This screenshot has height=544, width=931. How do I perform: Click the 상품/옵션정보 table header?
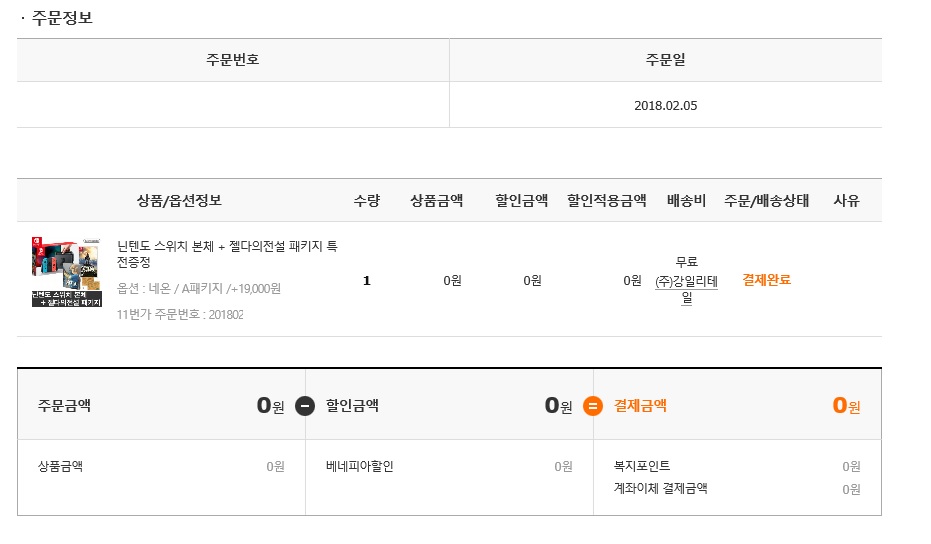[179, 201]
